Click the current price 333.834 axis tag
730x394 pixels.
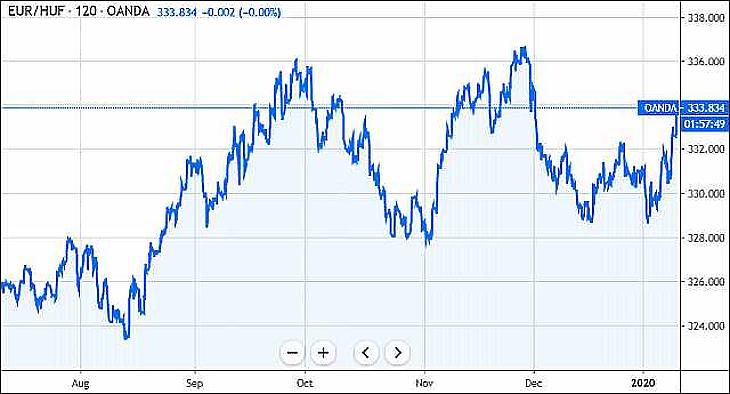tap(705, 108)
